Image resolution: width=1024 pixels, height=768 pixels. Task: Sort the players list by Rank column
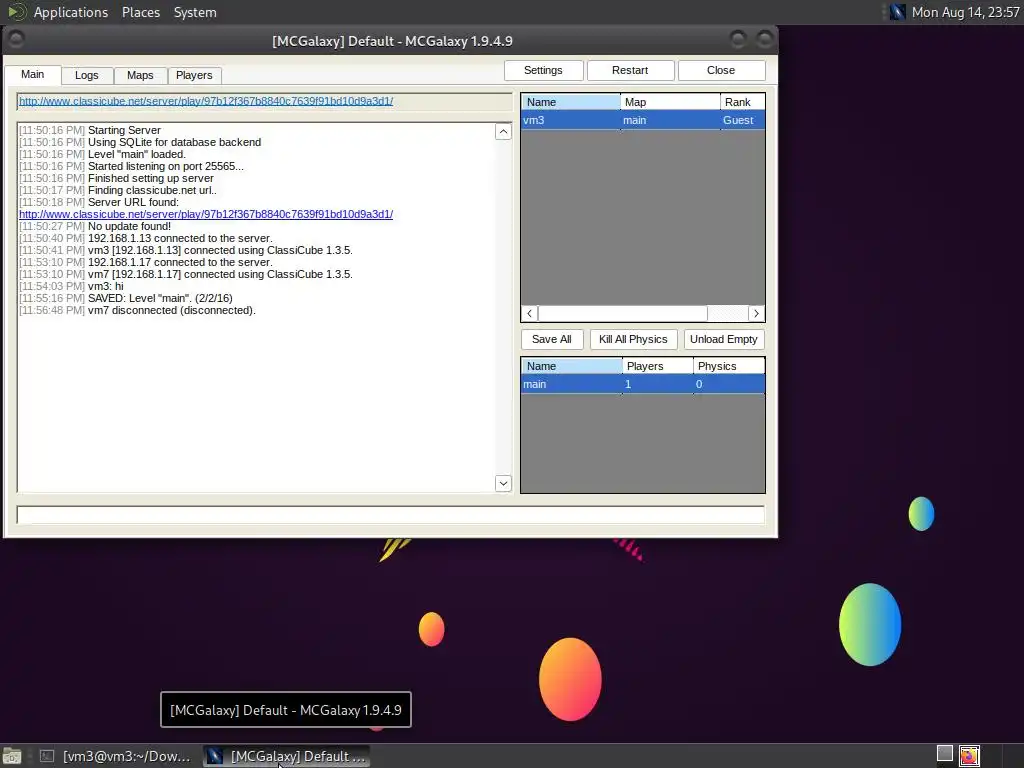click(x=743, y=103)
